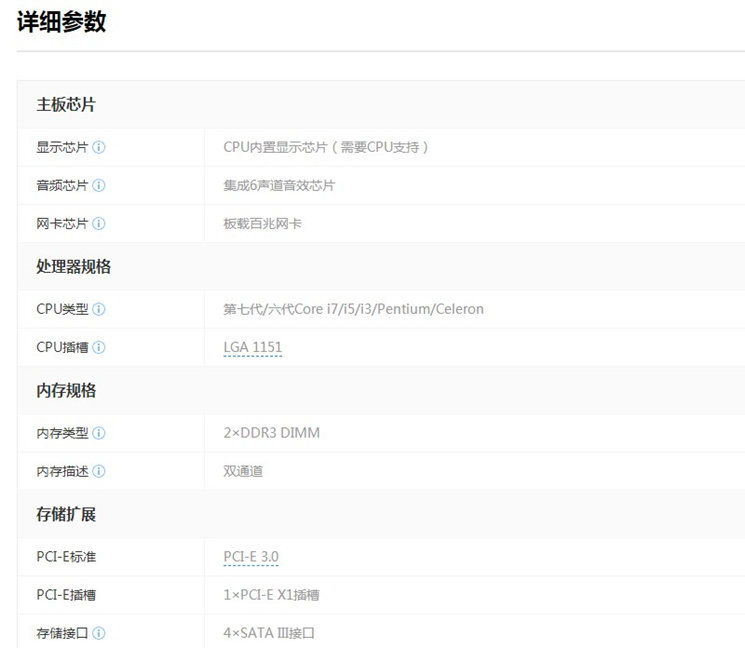Click info icon next to 显示芯片
The image size is (745, 648).
98,147
